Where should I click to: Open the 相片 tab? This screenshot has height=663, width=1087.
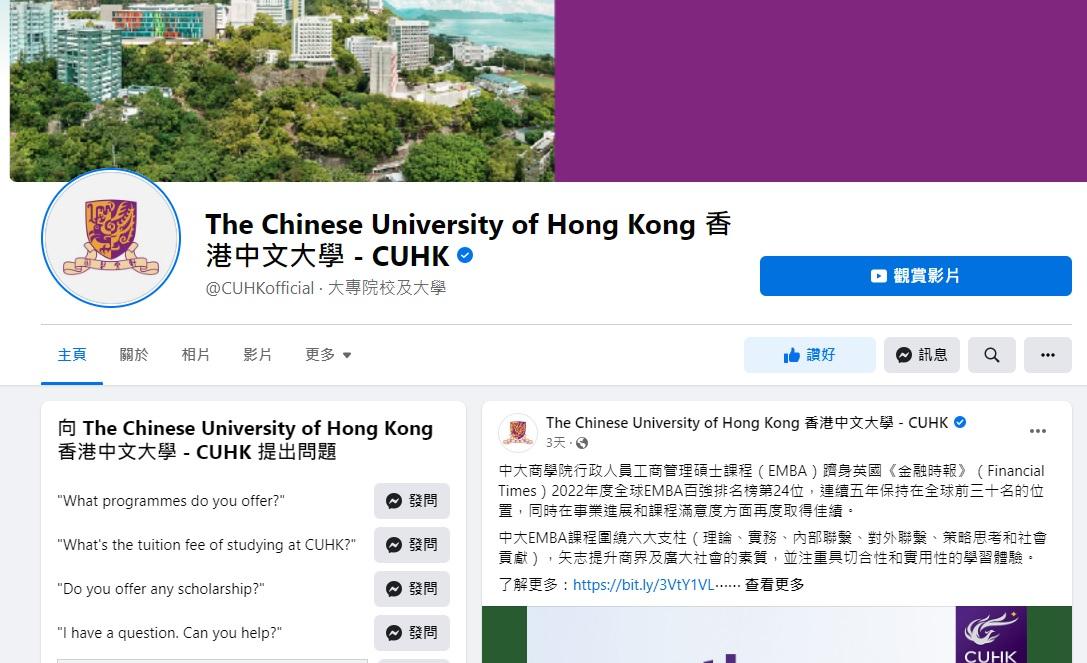pyautogui.click(x=195, y=355)
